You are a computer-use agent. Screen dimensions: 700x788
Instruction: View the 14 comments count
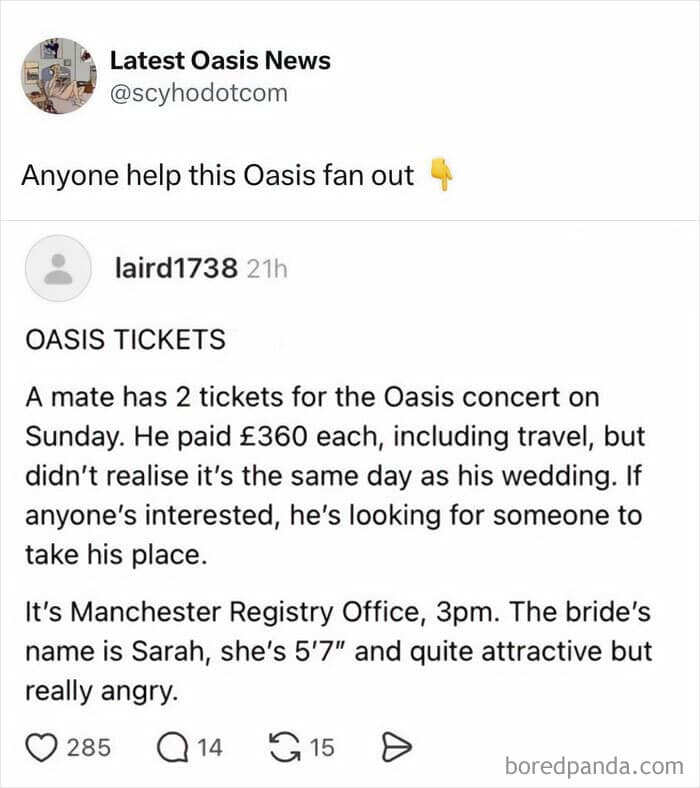point(210,747)
